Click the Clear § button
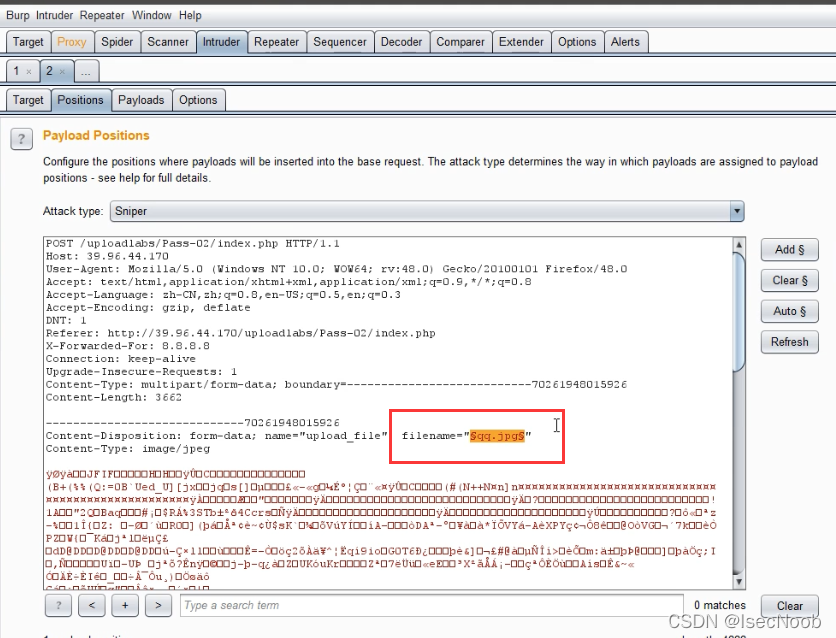Screen dimensions: 836x638 [790, 280]
